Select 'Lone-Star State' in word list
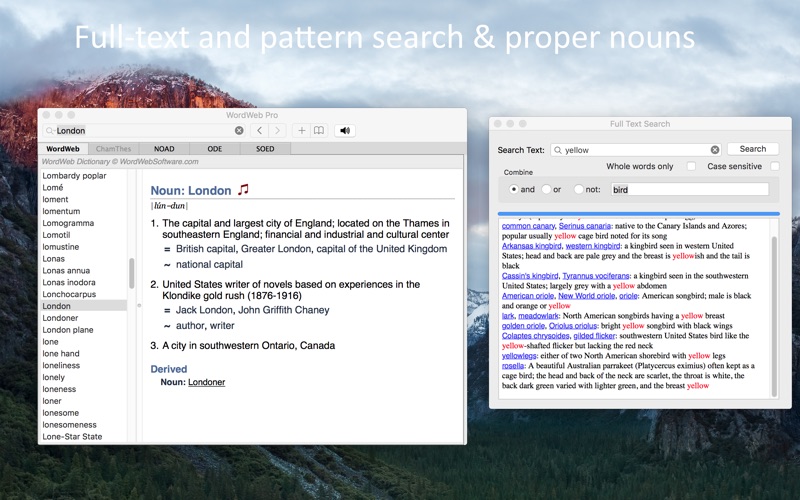 point(72,436)
